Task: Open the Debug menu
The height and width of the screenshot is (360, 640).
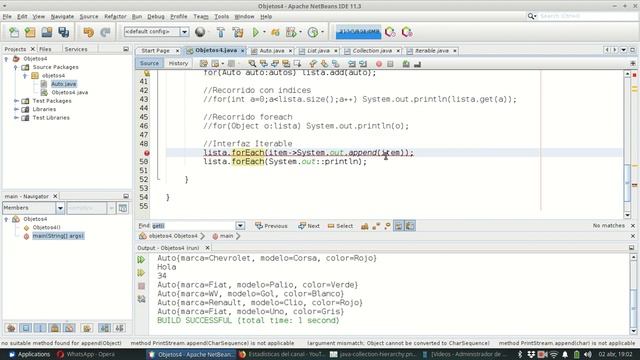Action: (156, 17)
